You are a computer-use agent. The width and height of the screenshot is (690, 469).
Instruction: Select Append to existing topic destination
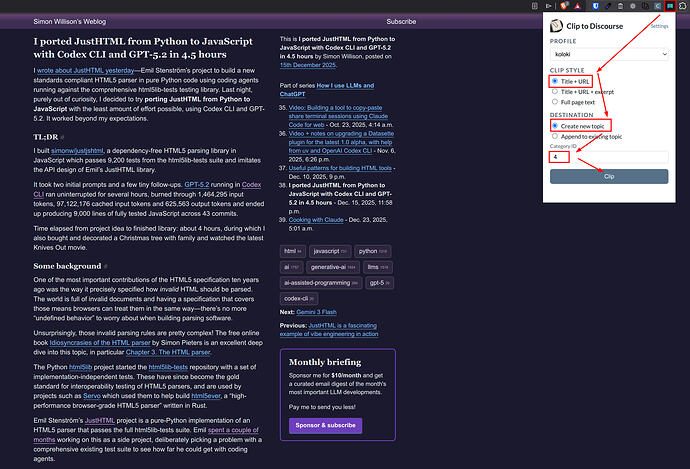coord(555,136)
